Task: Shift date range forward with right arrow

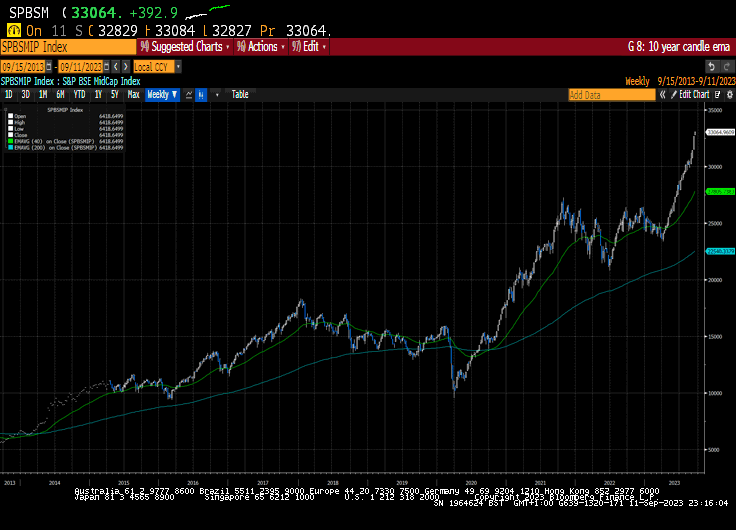Action: tap(125, 67)
